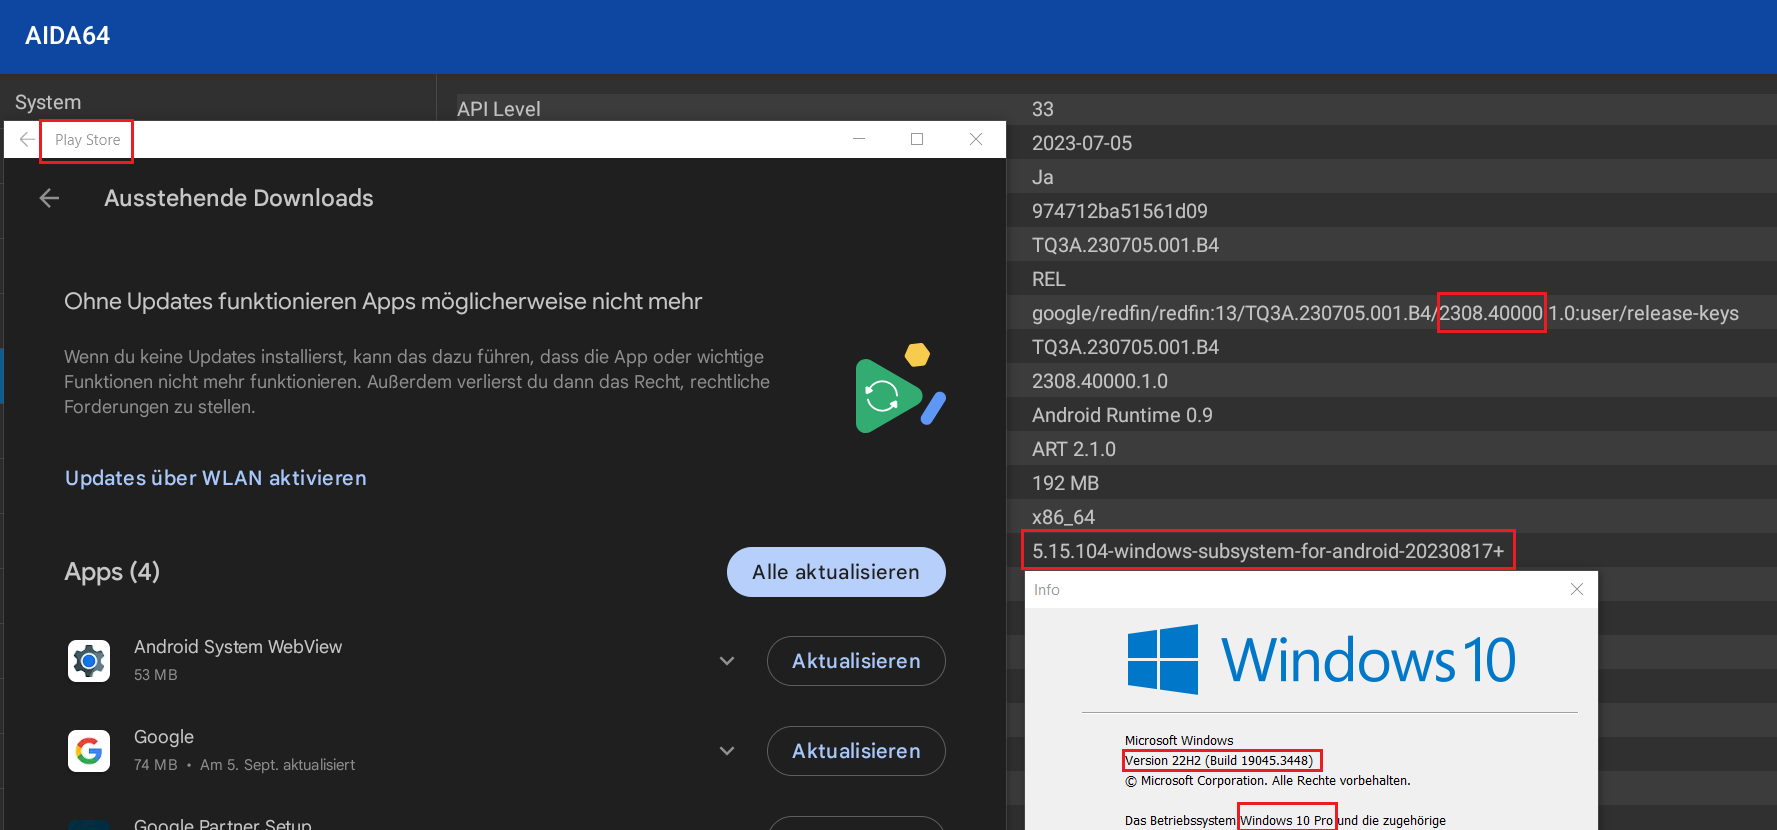Select ID 974712ba51561d09 in AIDA64

[1120, 211]
